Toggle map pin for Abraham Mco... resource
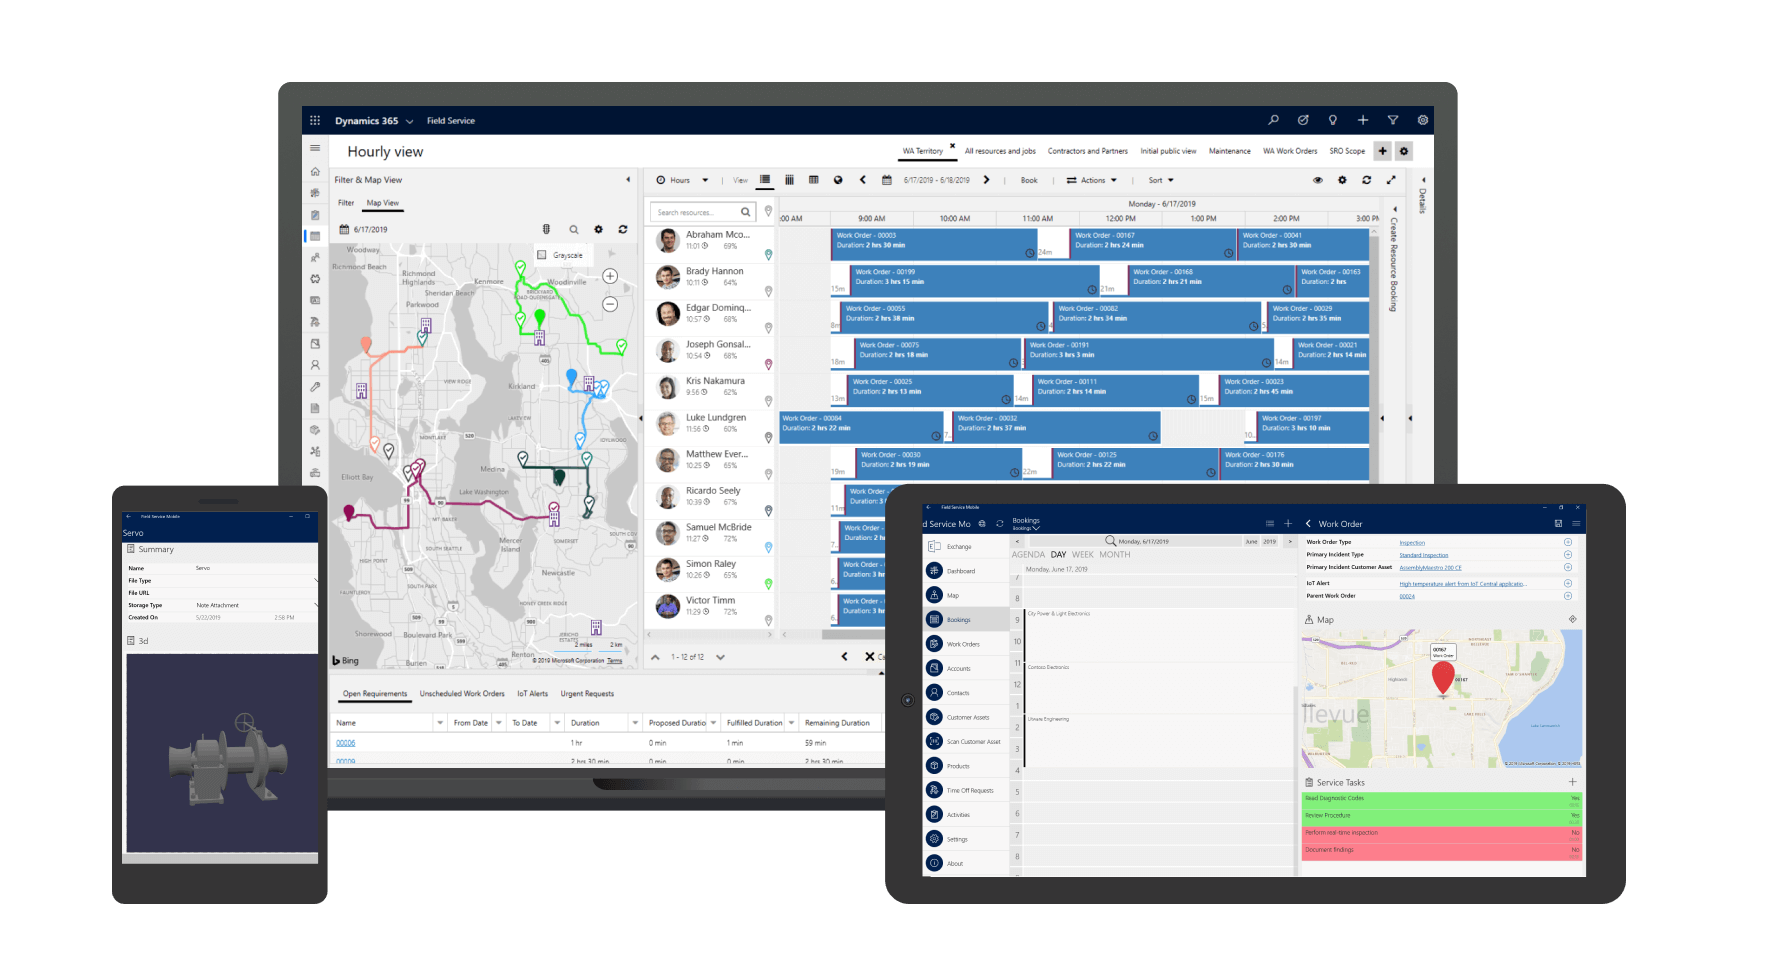Image resolution: width=1769 pixels, height=955 pixels. pos(768,255)
